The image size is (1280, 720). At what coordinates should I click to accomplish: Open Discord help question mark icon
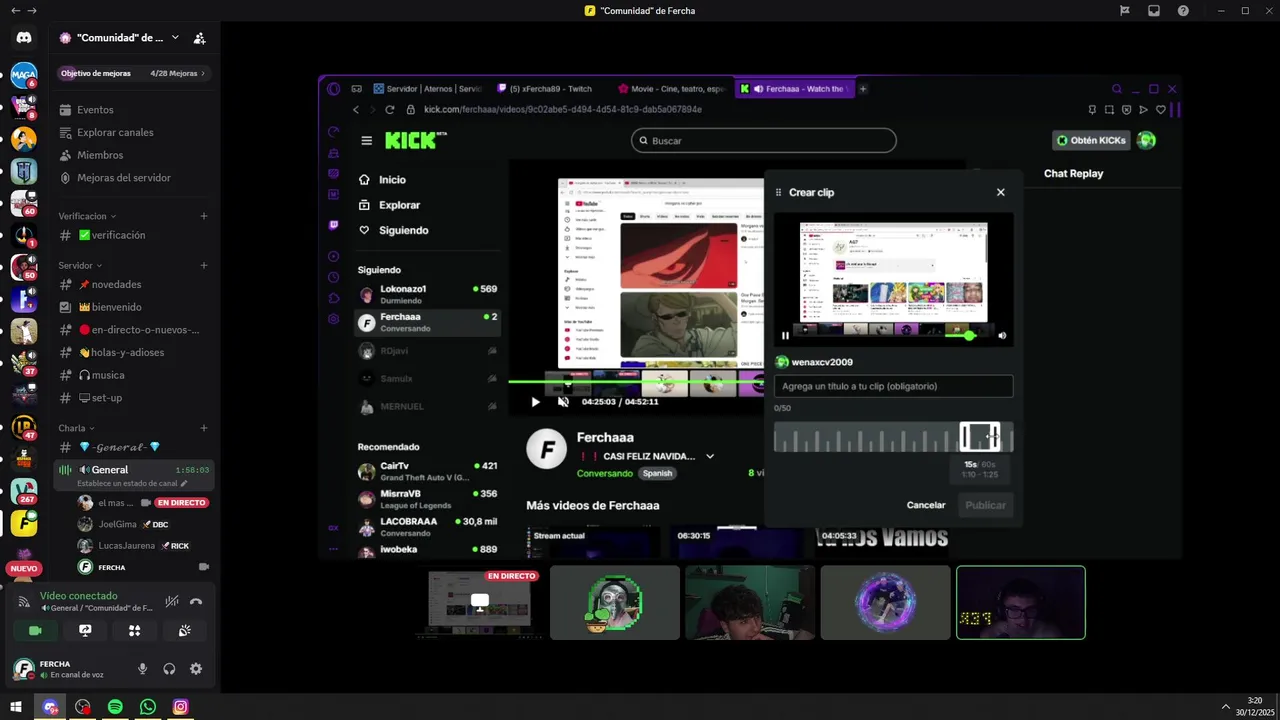point(1183,11)
